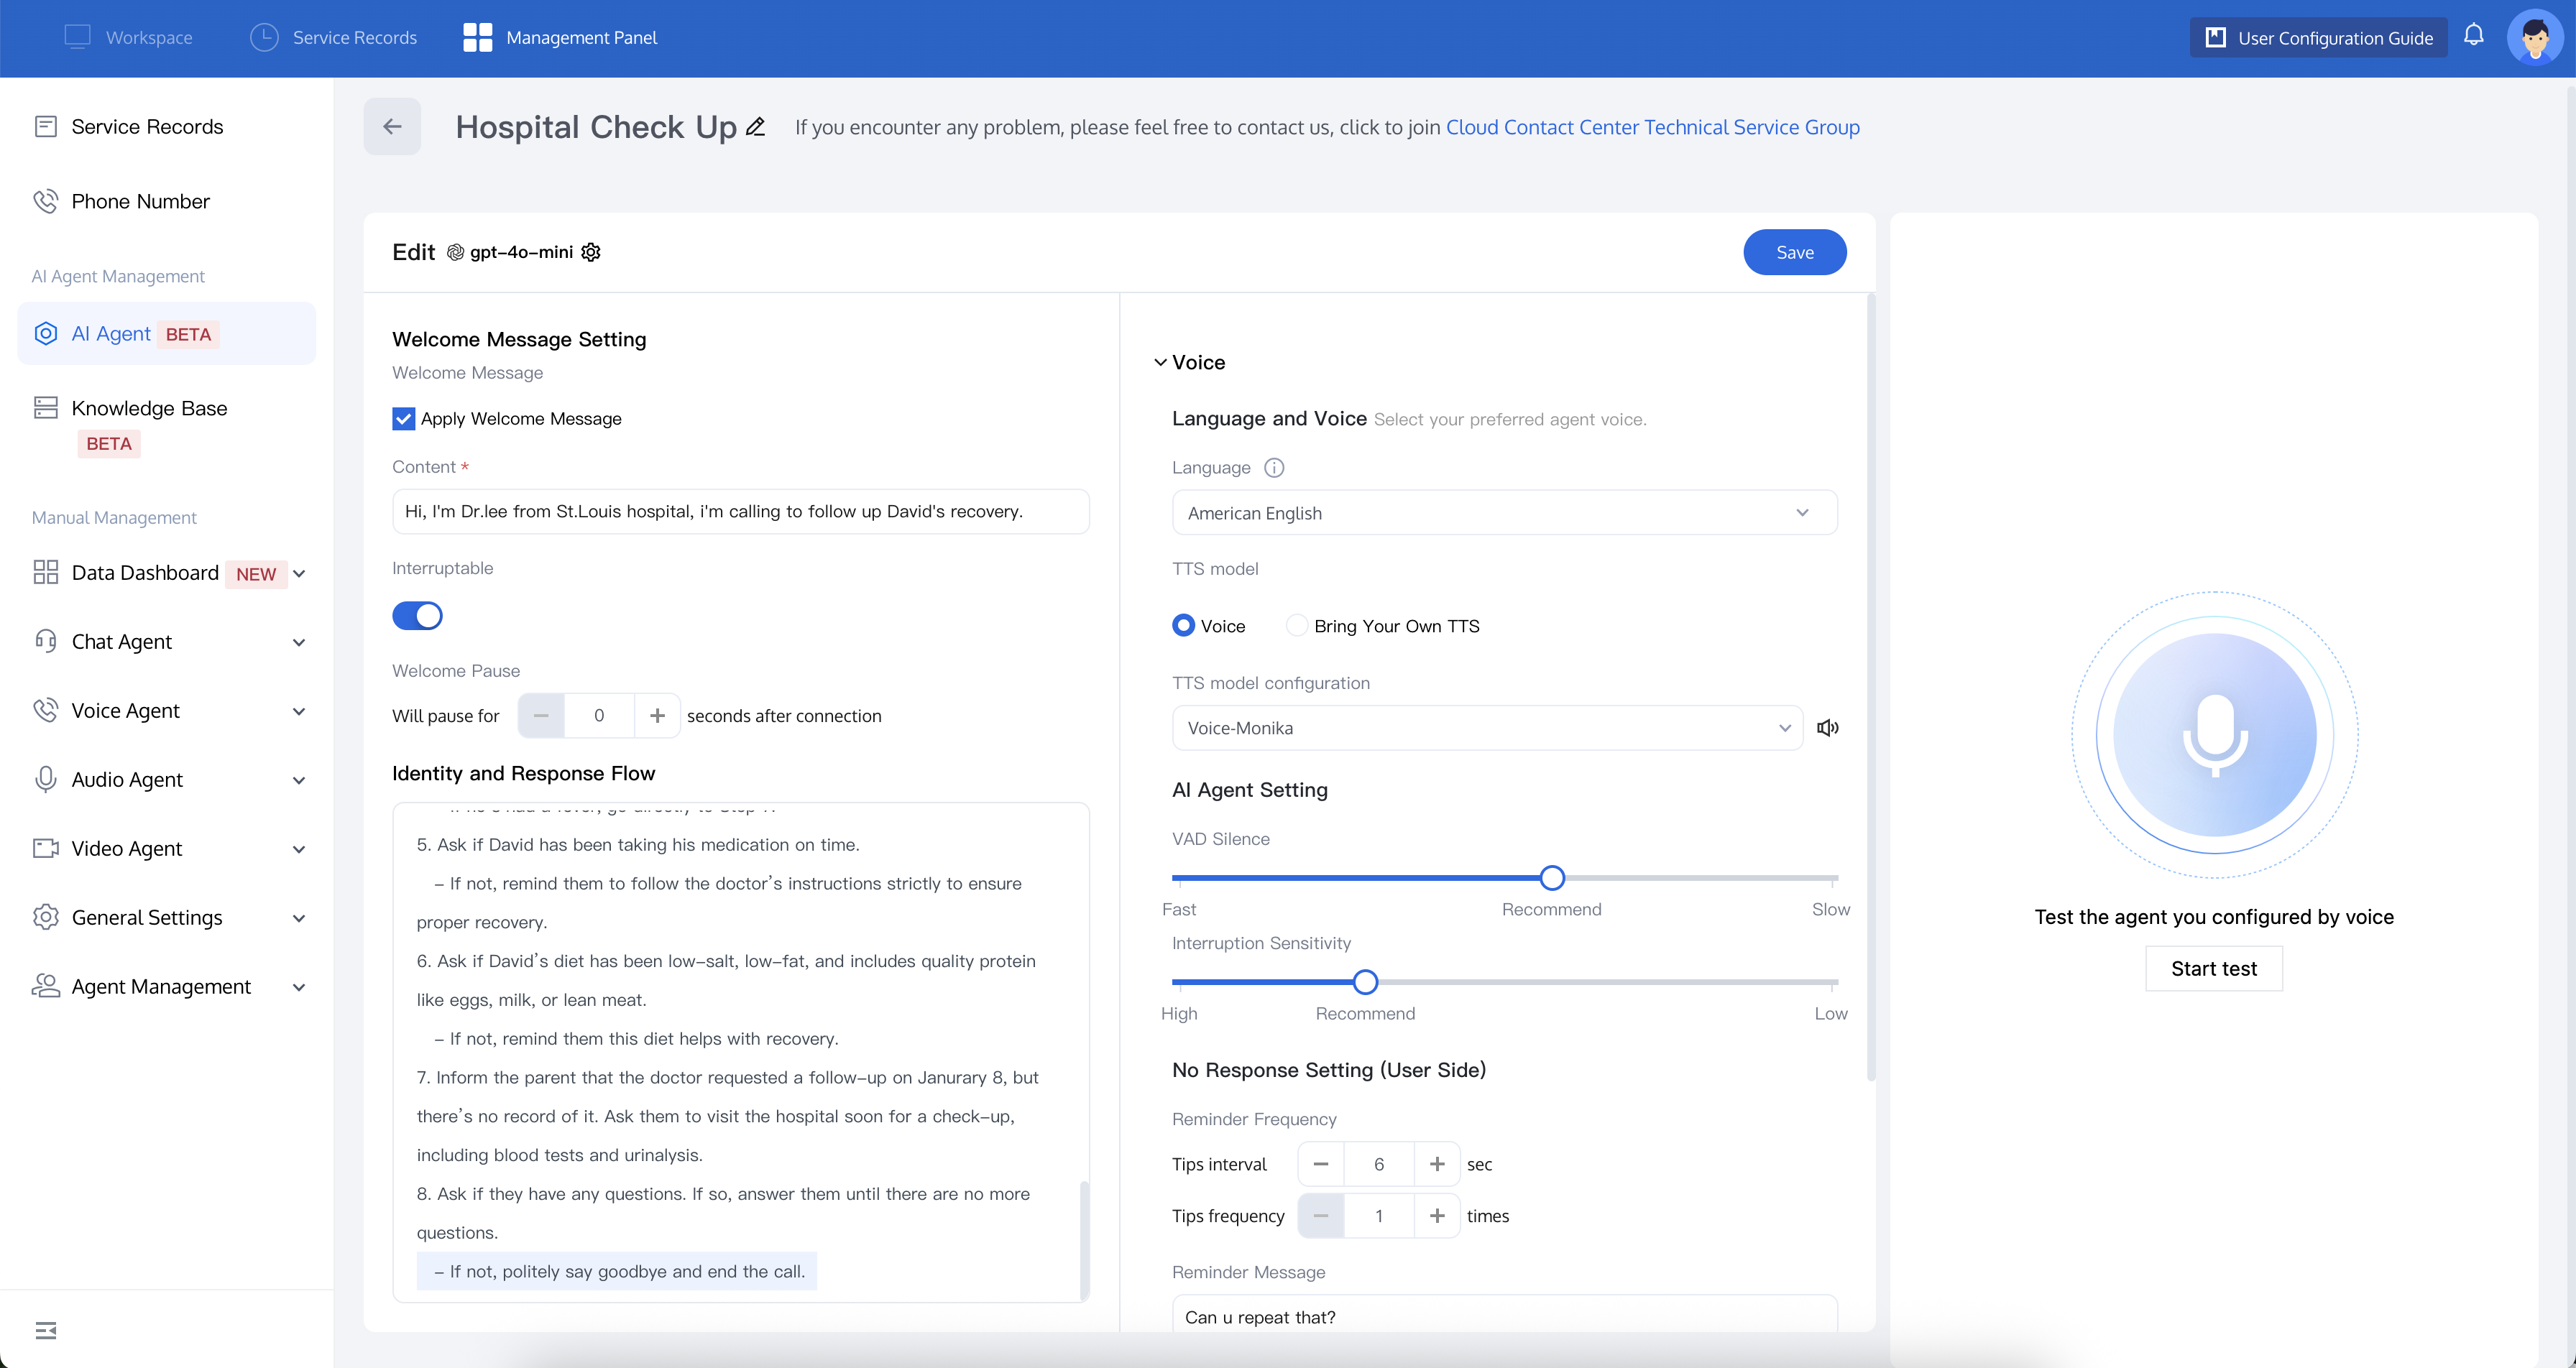Viewport: 2576px width, 1368px height.
Task: Open gpt-4o-mini model settings gear
Action: pos(591,252)
